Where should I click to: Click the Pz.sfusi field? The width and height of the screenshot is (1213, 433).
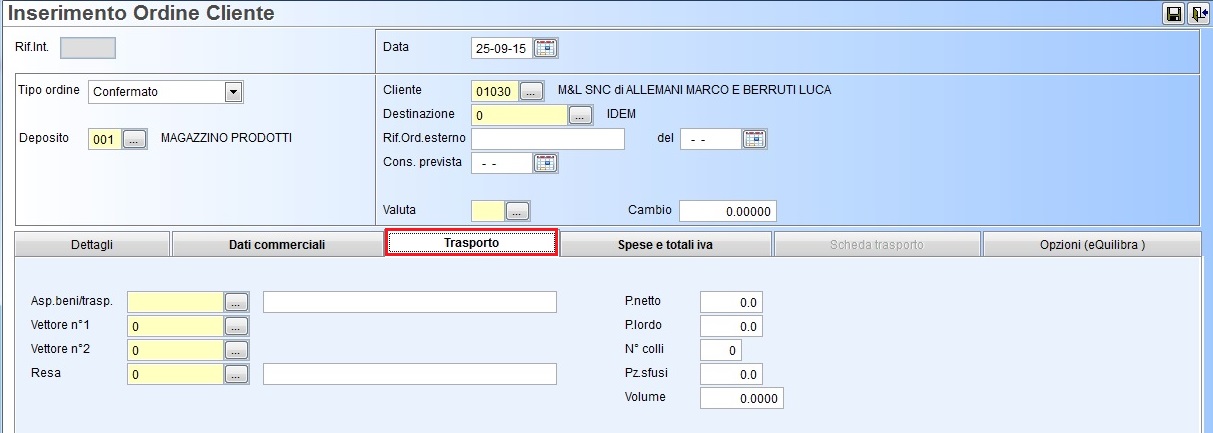[x=731, y=374]
